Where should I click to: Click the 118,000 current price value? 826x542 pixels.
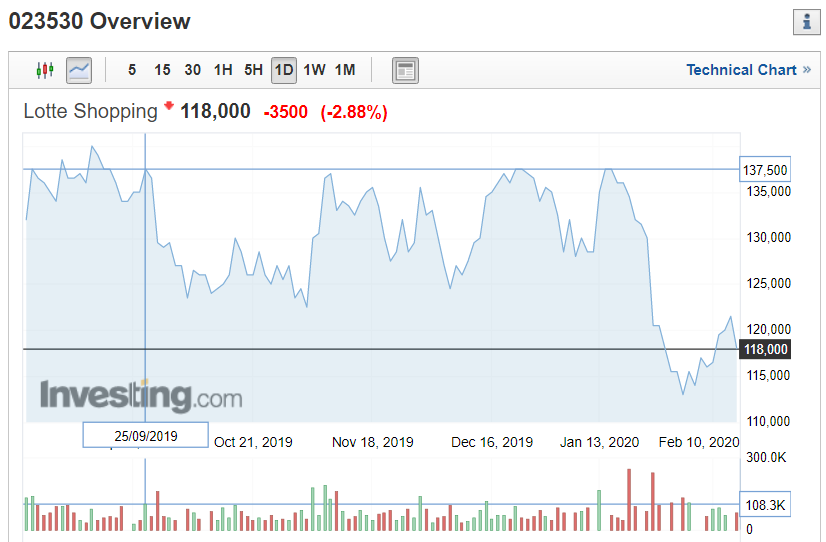[215, 112]
